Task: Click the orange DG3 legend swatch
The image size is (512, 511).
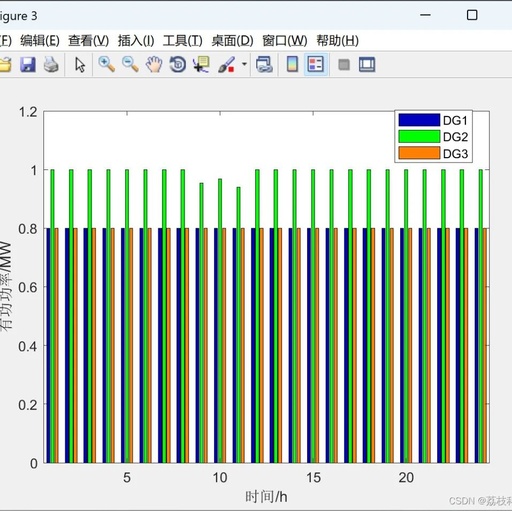Action: point(419,153)
